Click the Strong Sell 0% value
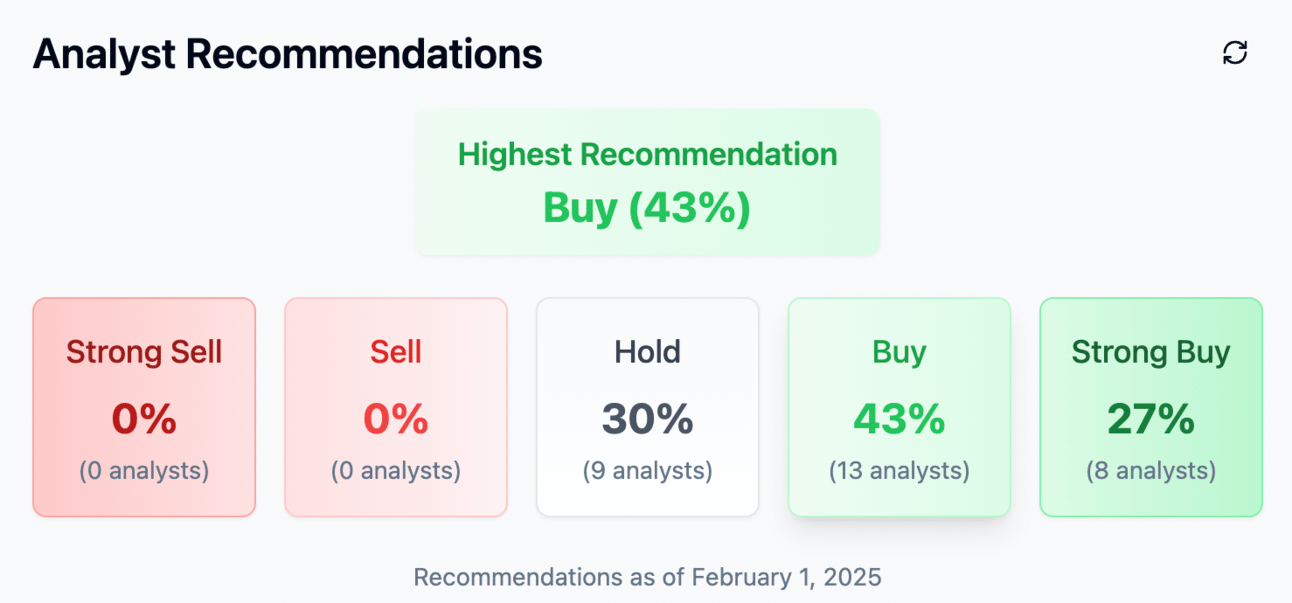 click(144, 420)
